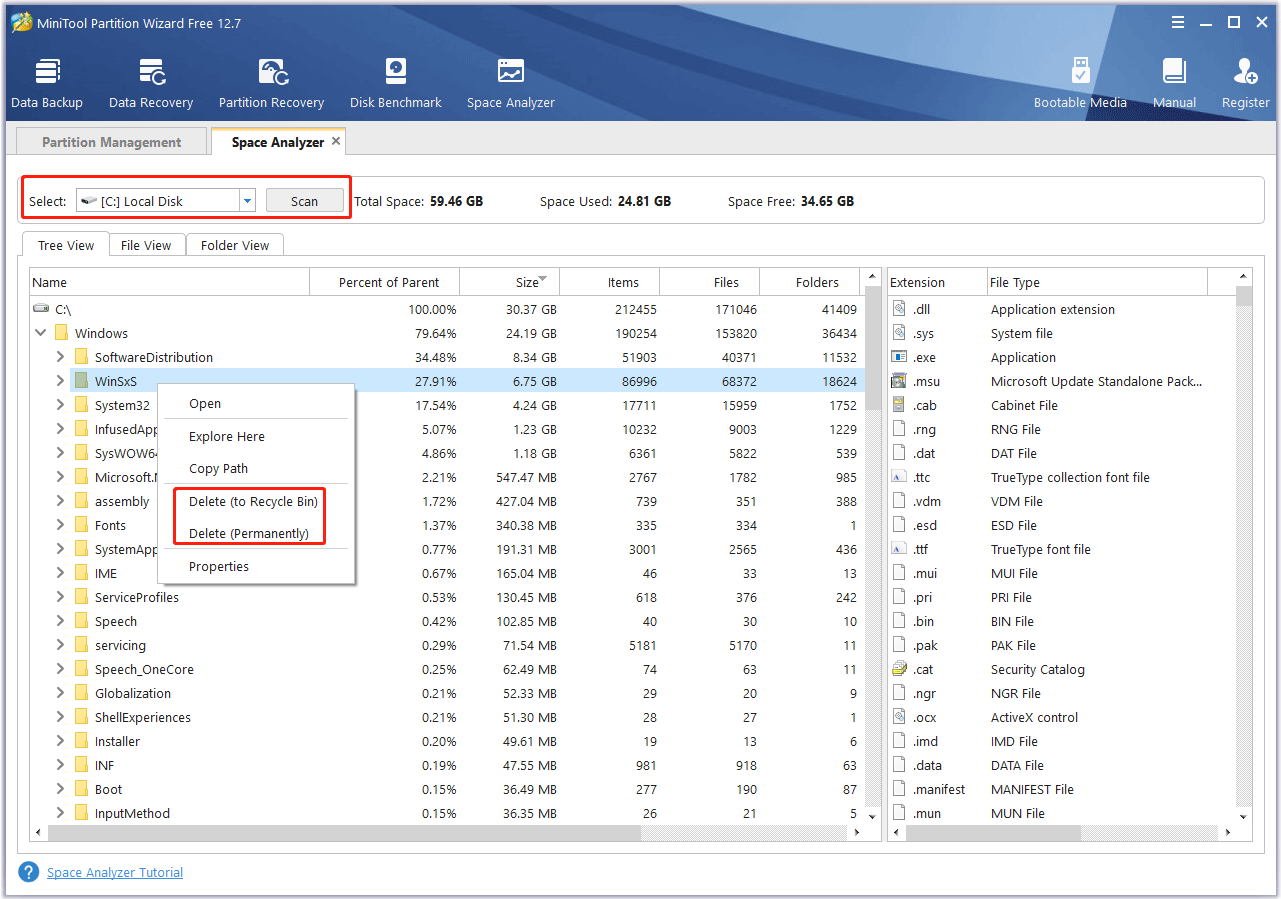The image size is (1281, 899).
Task: Expand the InputMethod folder node
Action: click(x=60, y=813)
